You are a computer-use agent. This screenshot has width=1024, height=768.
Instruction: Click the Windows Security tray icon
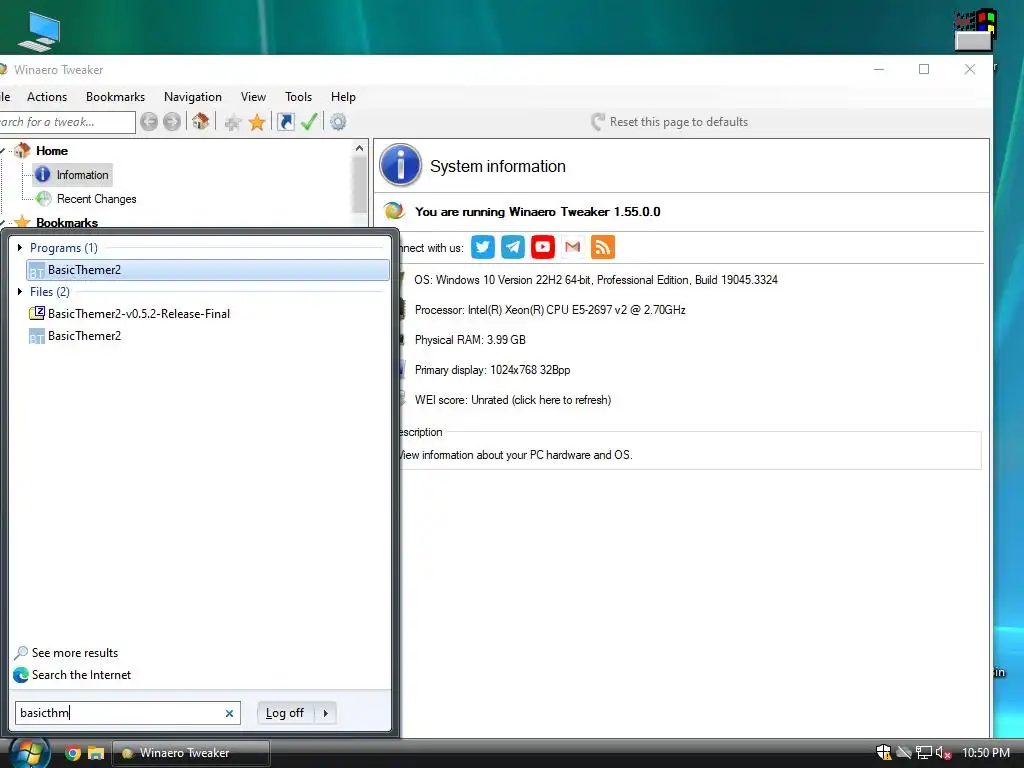(884, 752)
